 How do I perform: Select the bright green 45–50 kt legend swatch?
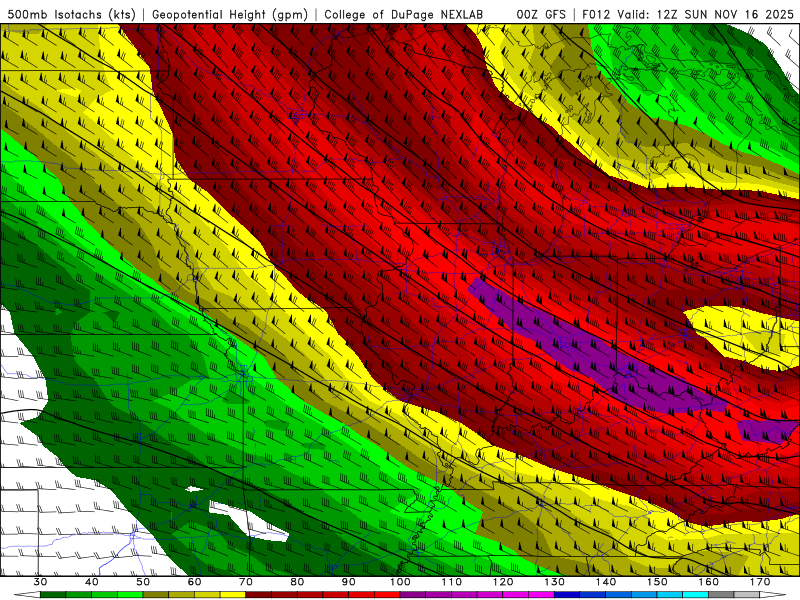pos(130,595)
